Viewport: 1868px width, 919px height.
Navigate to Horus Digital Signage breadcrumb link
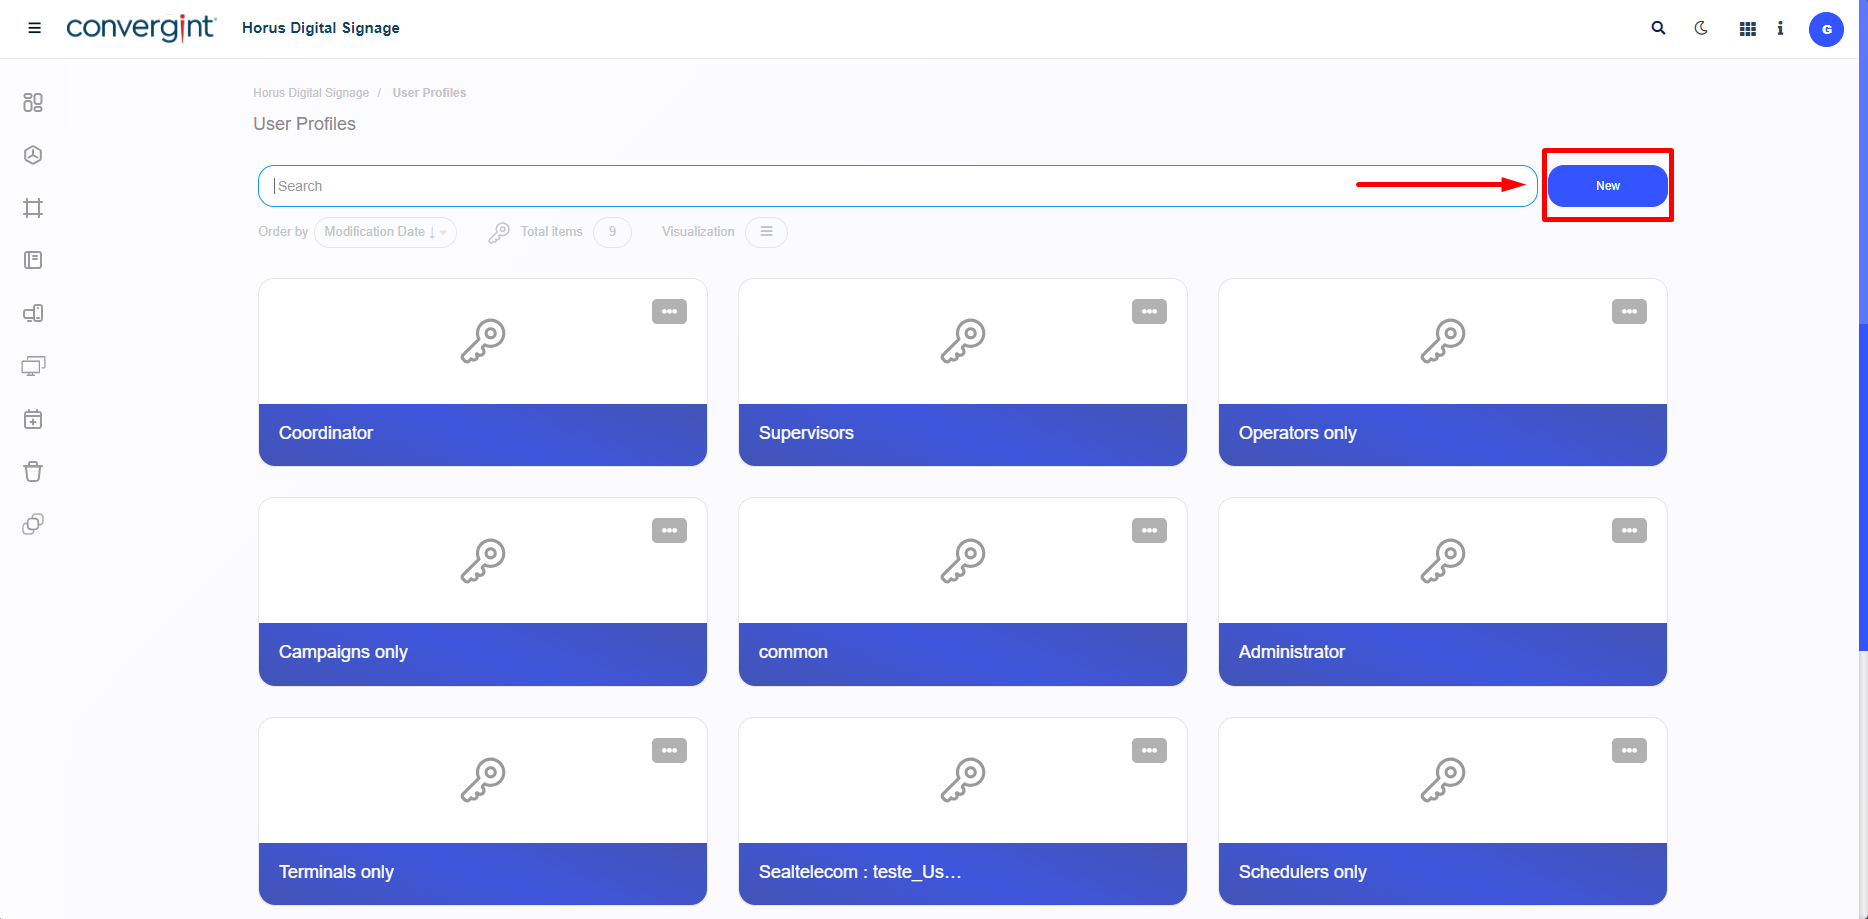310,92
